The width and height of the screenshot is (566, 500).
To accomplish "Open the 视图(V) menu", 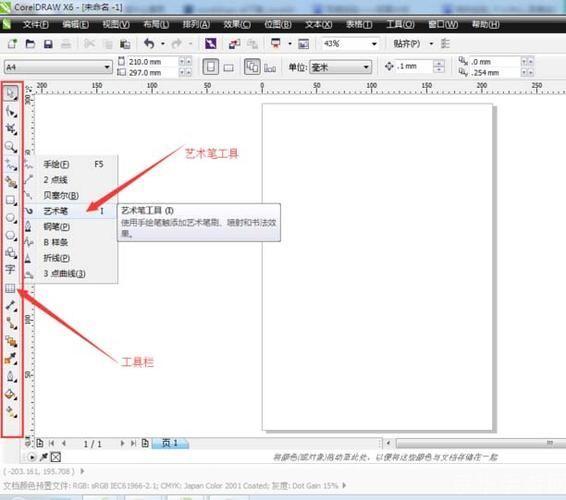I will (x=116, y=25).
